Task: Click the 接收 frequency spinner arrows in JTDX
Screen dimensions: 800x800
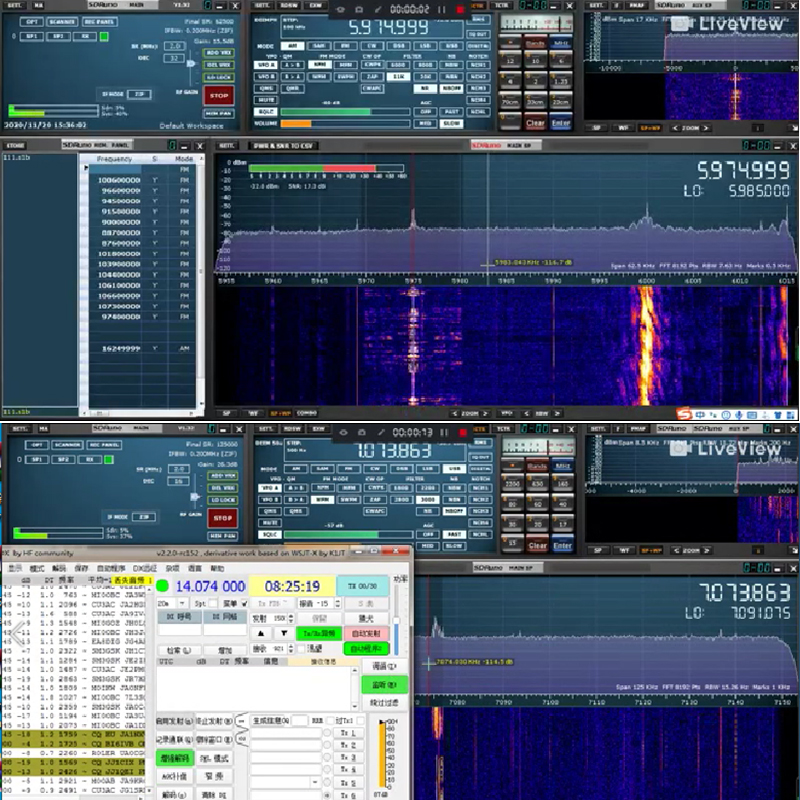Action: click(291, 648)
